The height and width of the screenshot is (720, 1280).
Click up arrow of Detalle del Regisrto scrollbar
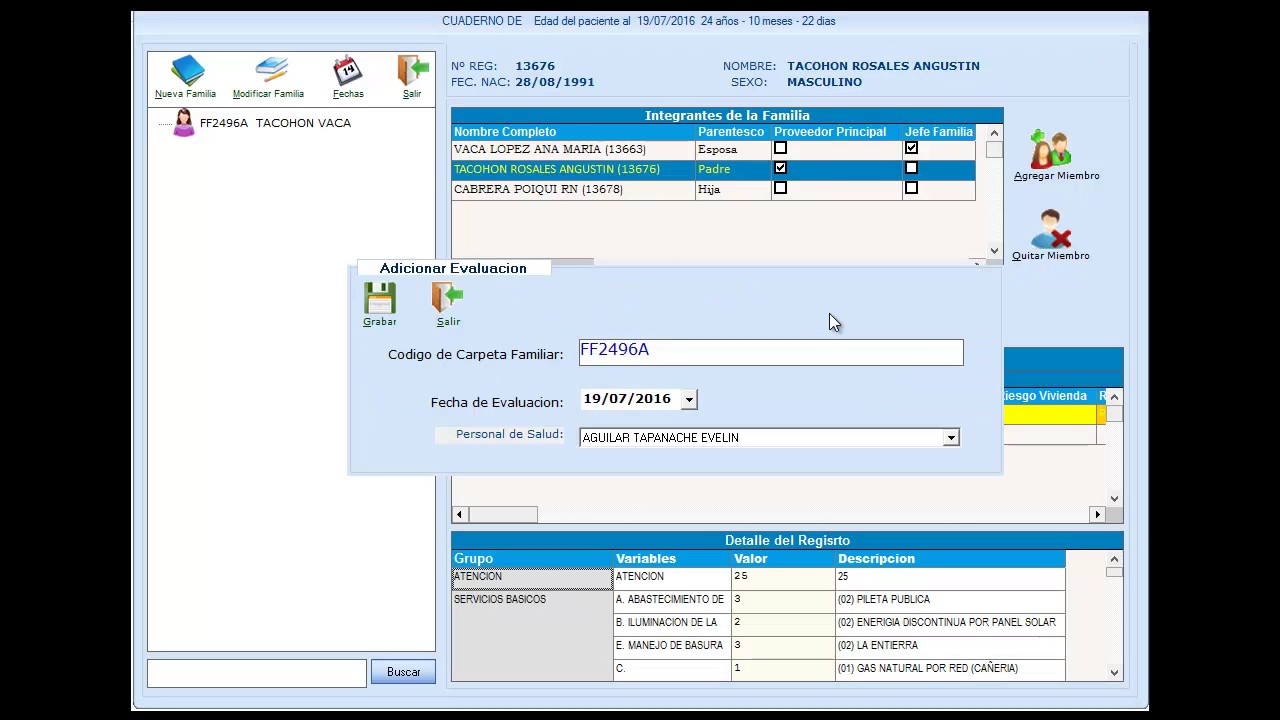(x=1114, y=559)
